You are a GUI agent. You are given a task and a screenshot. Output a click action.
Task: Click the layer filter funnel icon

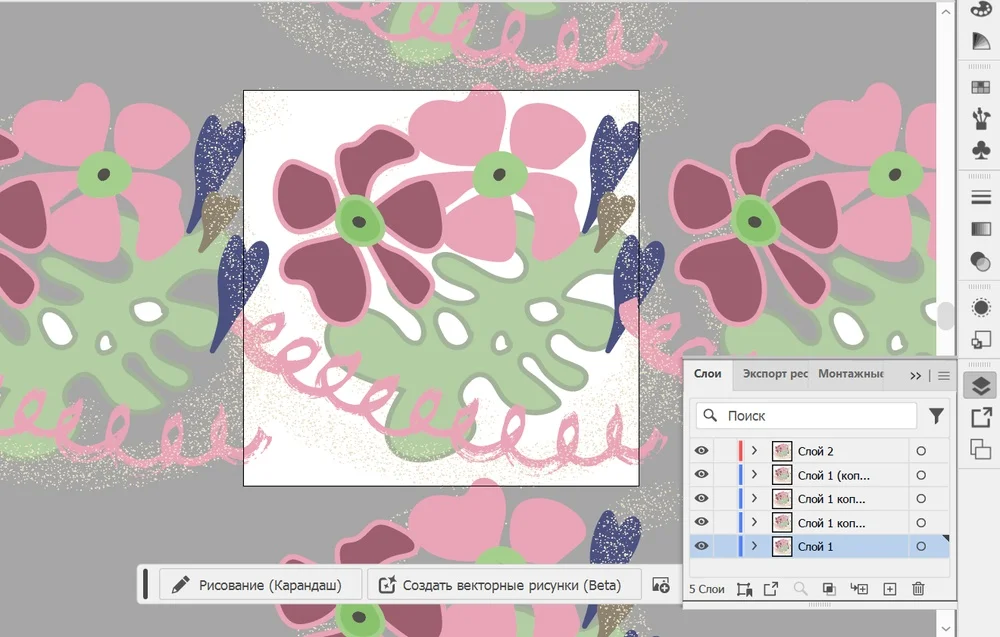click(x=936, y=416)
